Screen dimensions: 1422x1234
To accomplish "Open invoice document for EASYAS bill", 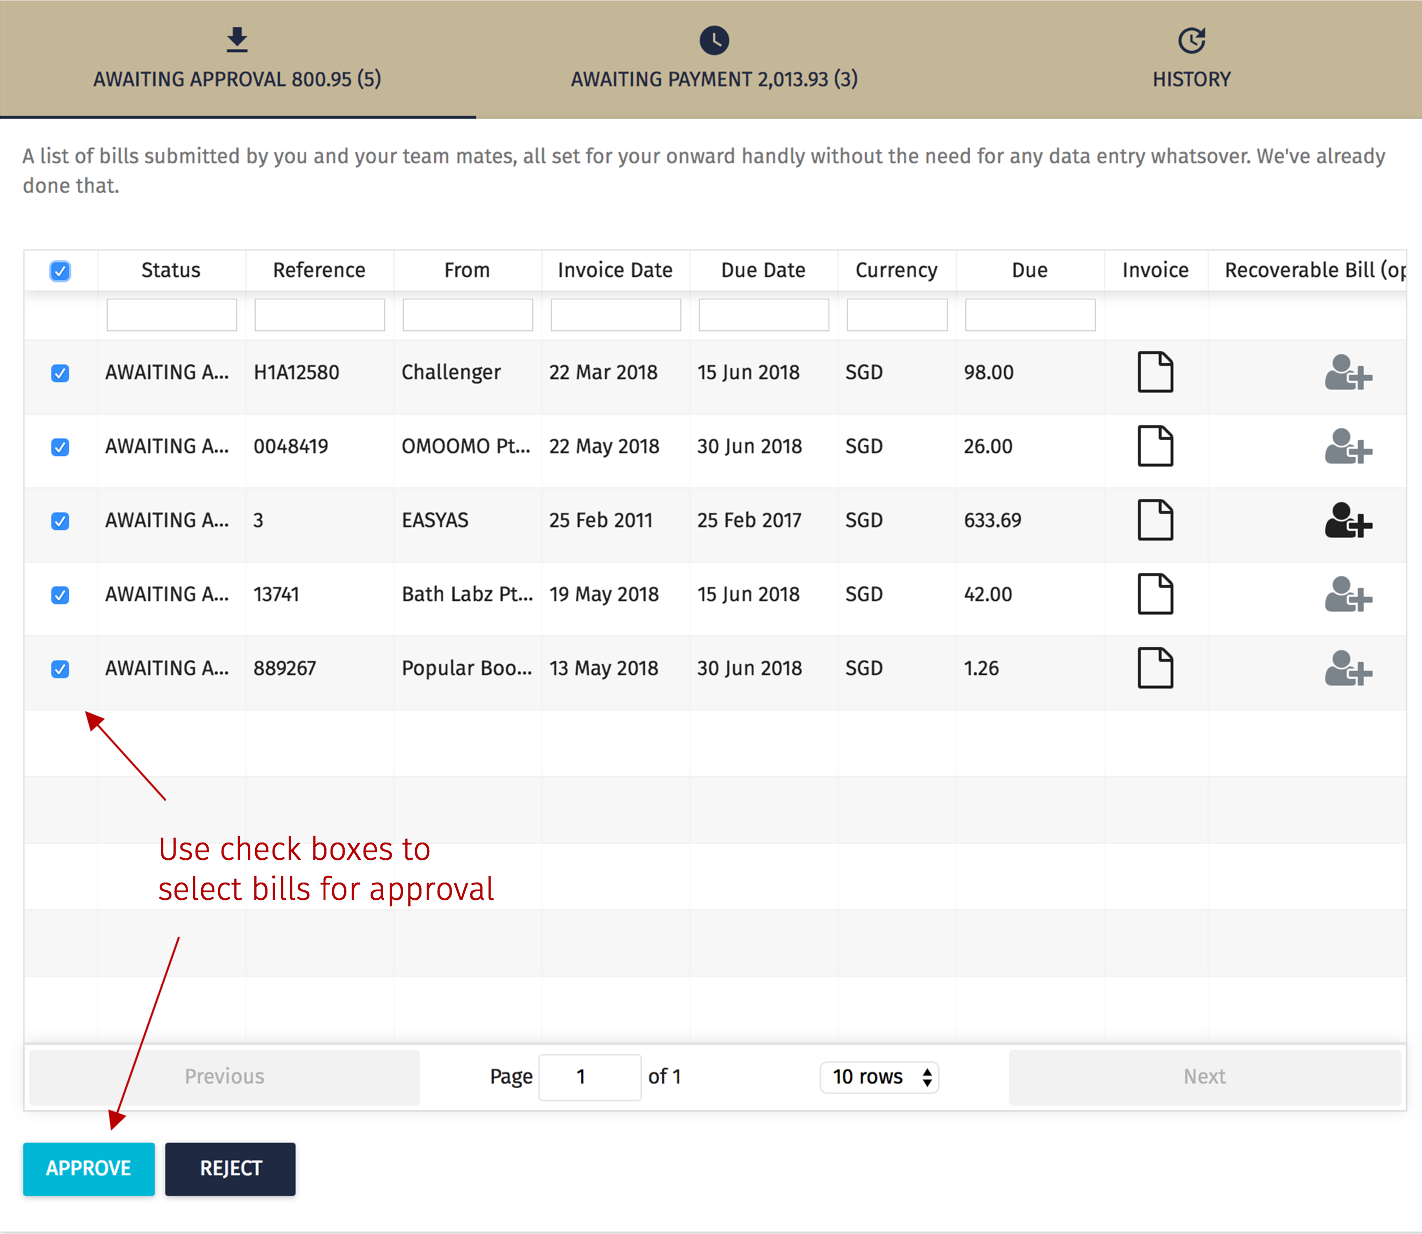I will click(x=1155, y=520).
